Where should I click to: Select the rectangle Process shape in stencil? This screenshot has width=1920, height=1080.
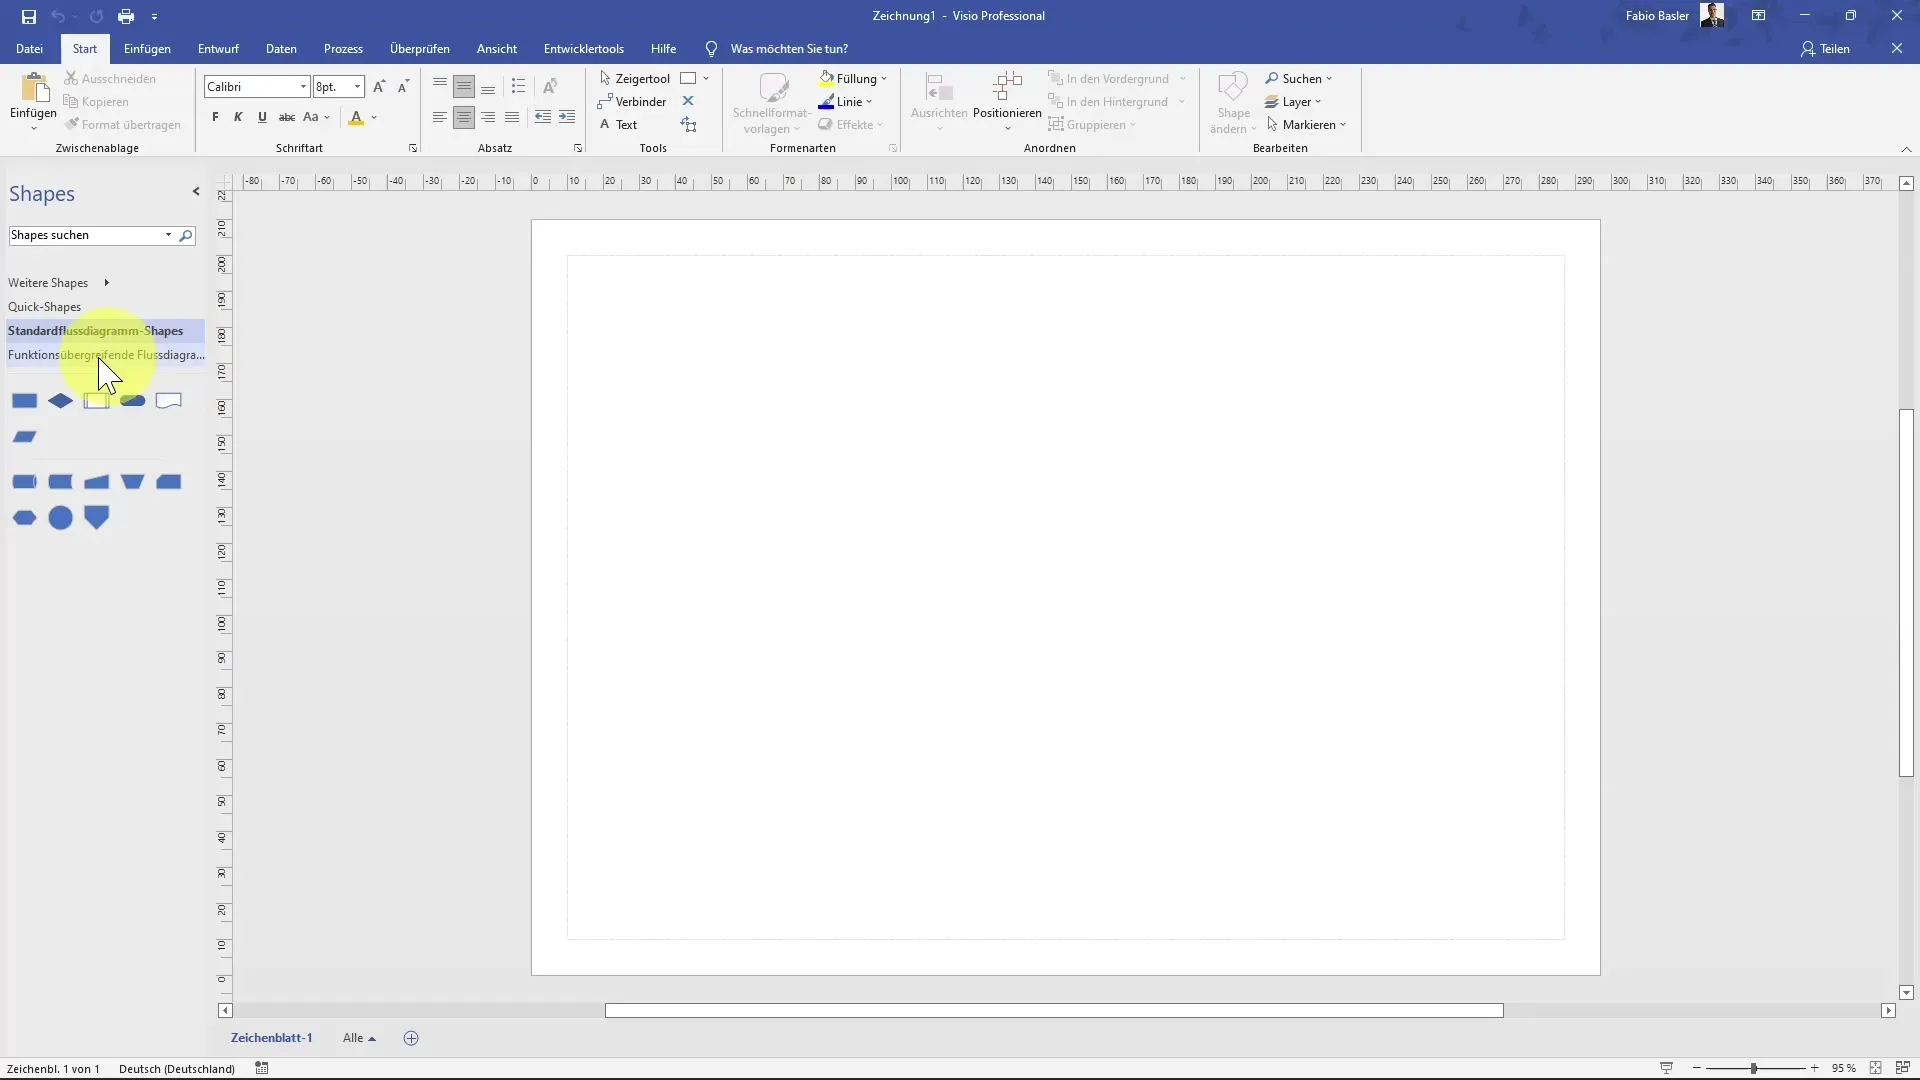[x=24, y=401]
